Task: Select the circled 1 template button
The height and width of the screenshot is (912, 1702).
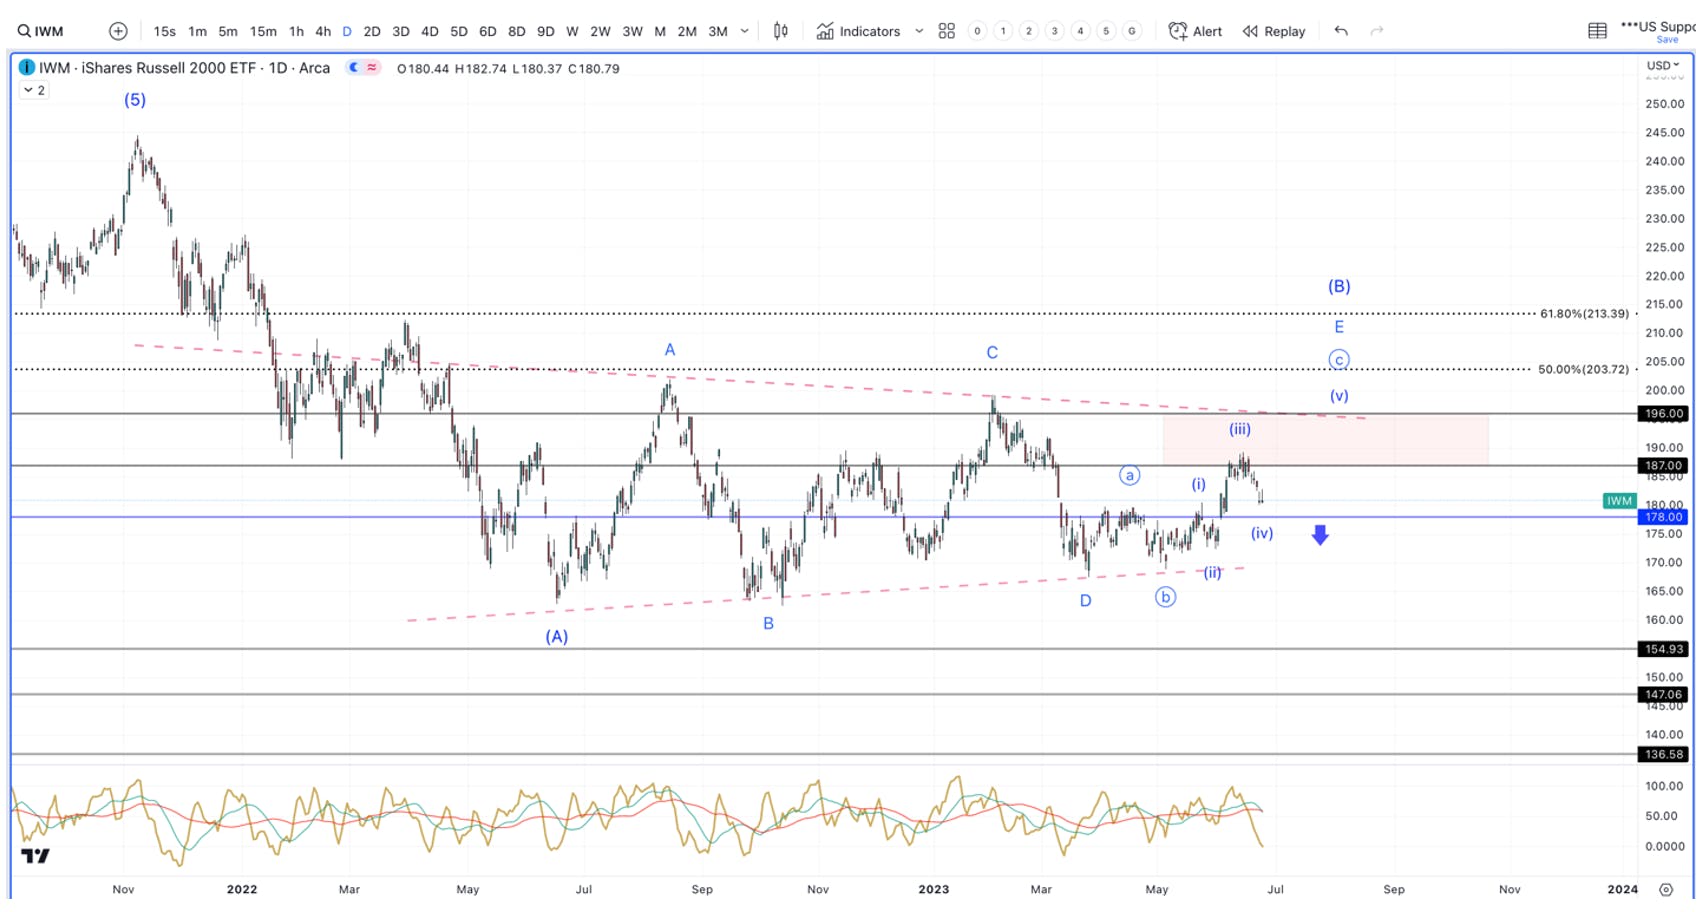Action: pos(1003,31)
